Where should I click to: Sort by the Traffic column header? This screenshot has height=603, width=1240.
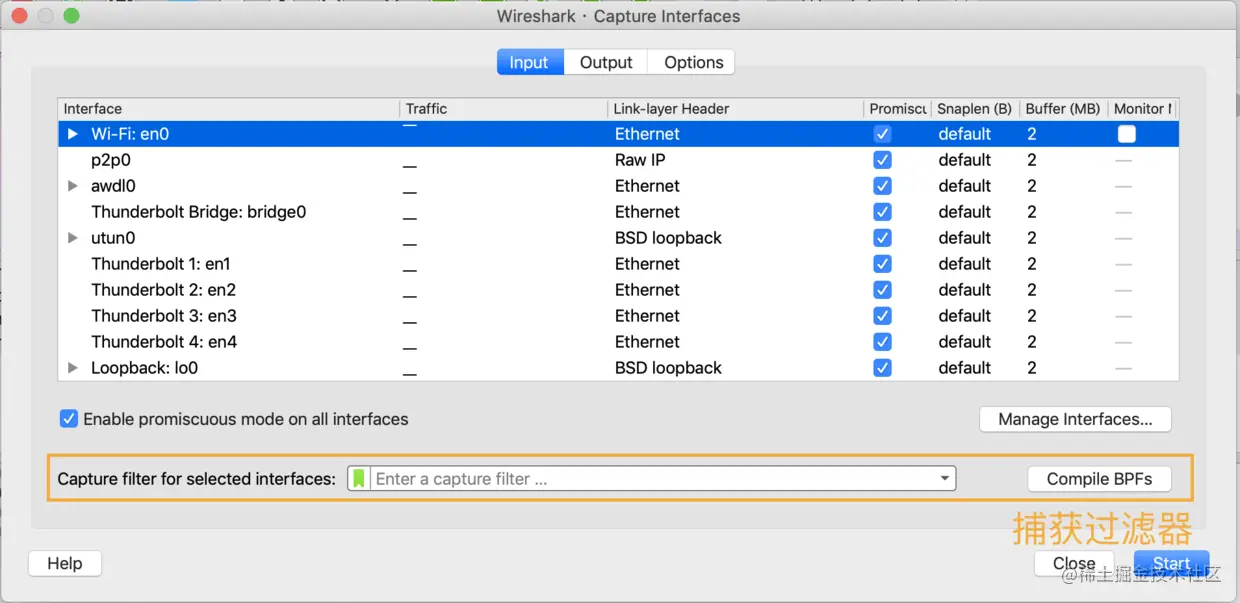tap(504, 108)
